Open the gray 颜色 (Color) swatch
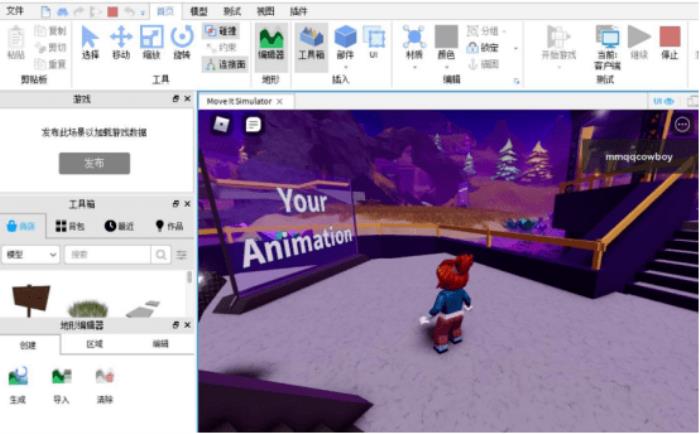The height and width of the screenshot is (434, 700). [x=446, y=37]
